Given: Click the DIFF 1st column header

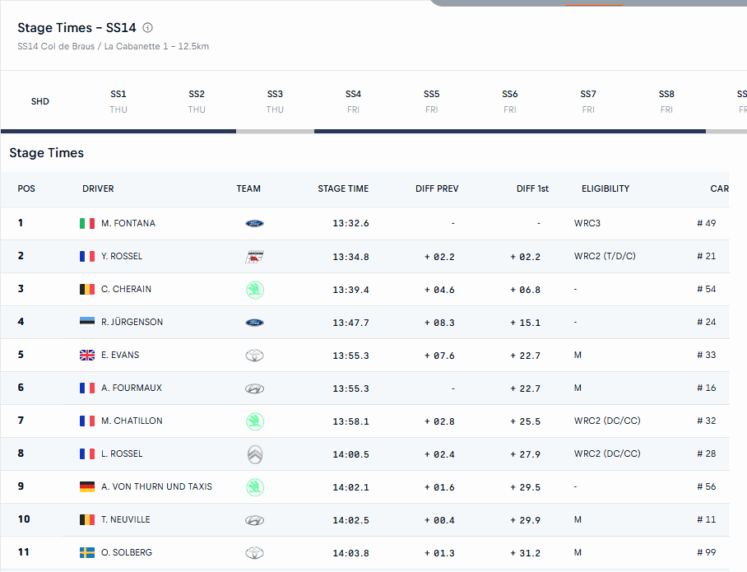Looking at the screenshot, I should pyautogui.click(x=532, y=189).
